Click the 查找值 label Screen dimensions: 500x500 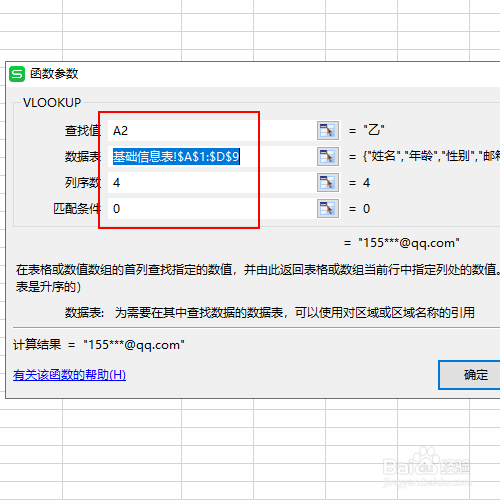click(x=83, y=130)
